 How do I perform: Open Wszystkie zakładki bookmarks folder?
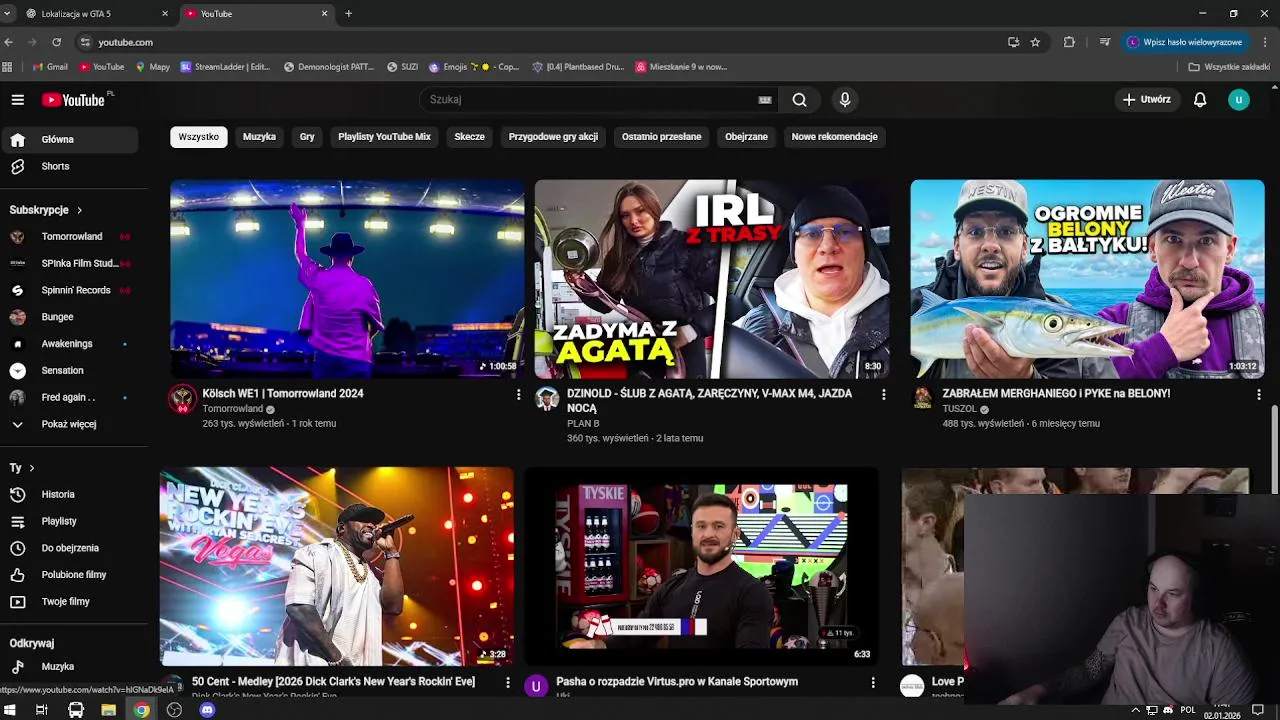coord(1229,67)
